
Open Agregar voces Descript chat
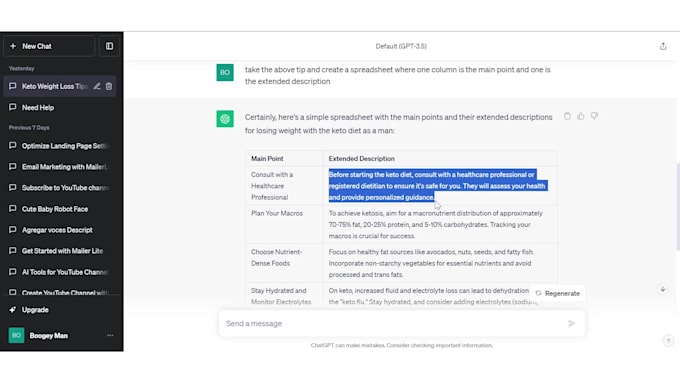[x=60, y=230]
